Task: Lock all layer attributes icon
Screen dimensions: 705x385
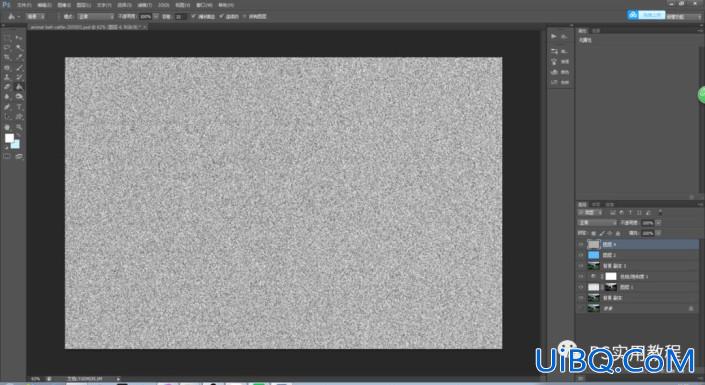Action: [x=618, y=233]
